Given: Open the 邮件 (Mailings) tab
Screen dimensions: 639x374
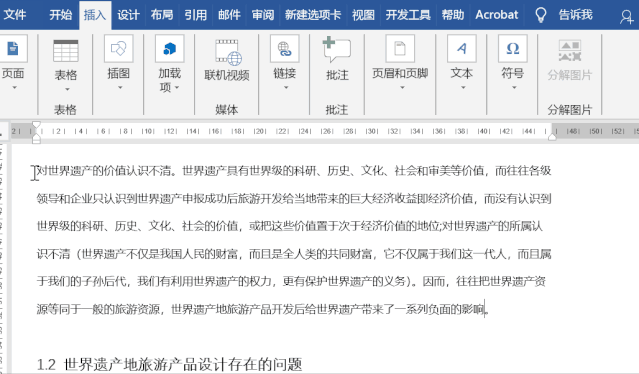Looking at the screenshot, I should click(x=229, y=15).
